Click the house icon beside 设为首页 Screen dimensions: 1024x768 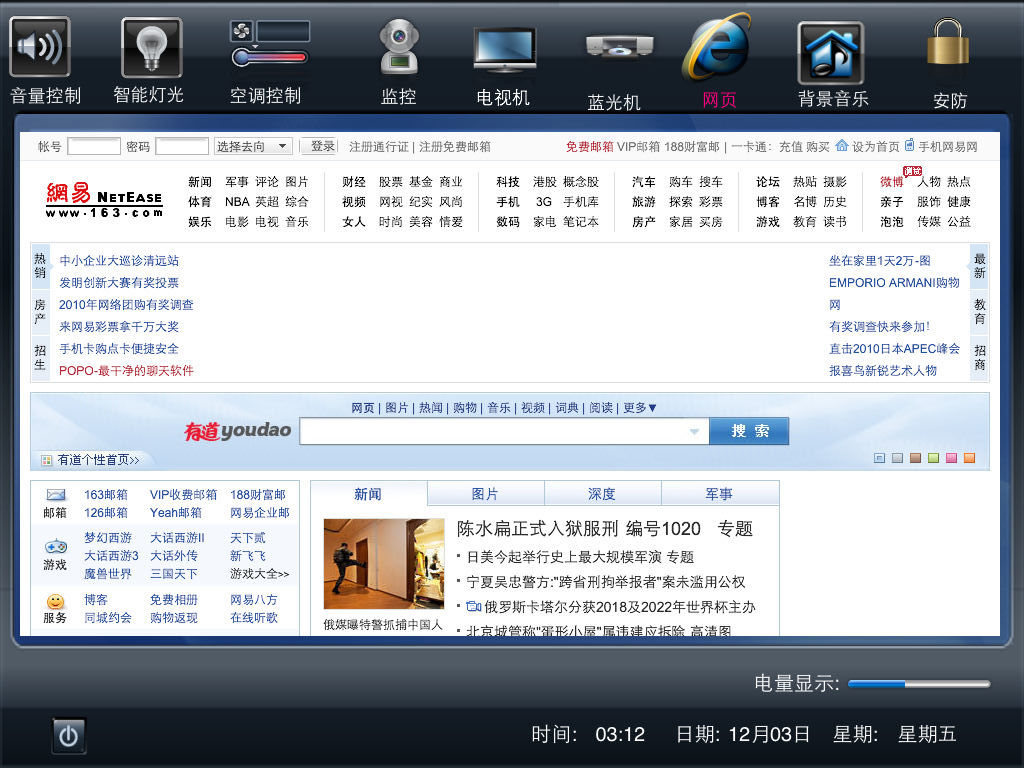click(842, 145)
